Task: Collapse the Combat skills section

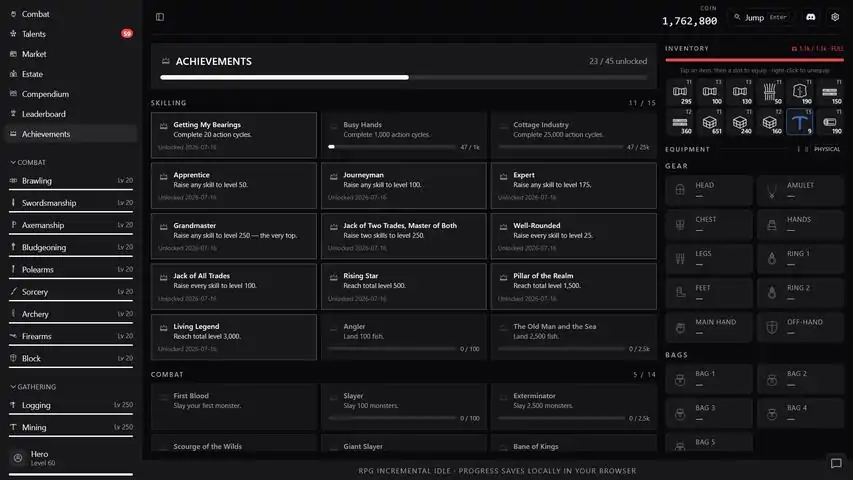Action: 28,162
